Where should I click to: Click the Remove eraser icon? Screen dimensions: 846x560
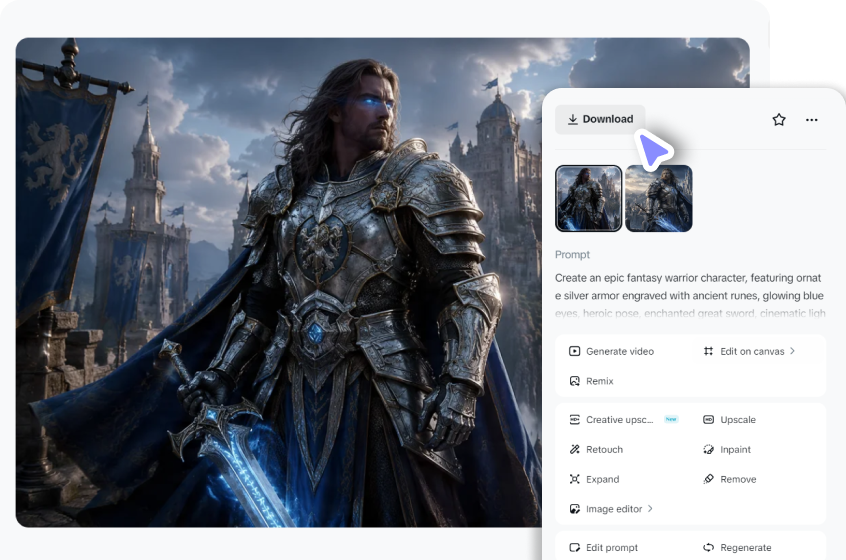tap(708, 479)
